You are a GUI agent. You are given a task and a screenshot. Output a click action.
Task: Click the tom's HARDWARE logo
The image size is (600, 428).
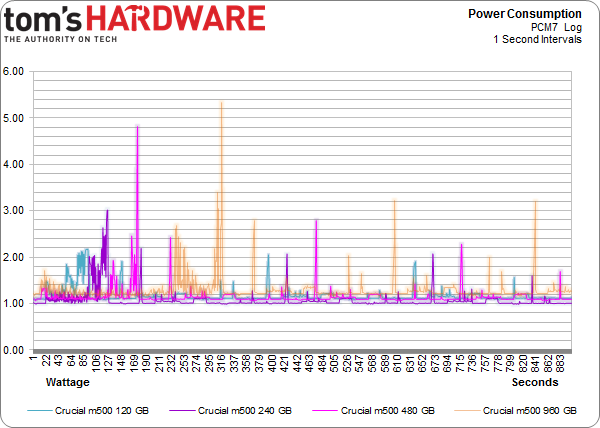click(x=134, y=19)
